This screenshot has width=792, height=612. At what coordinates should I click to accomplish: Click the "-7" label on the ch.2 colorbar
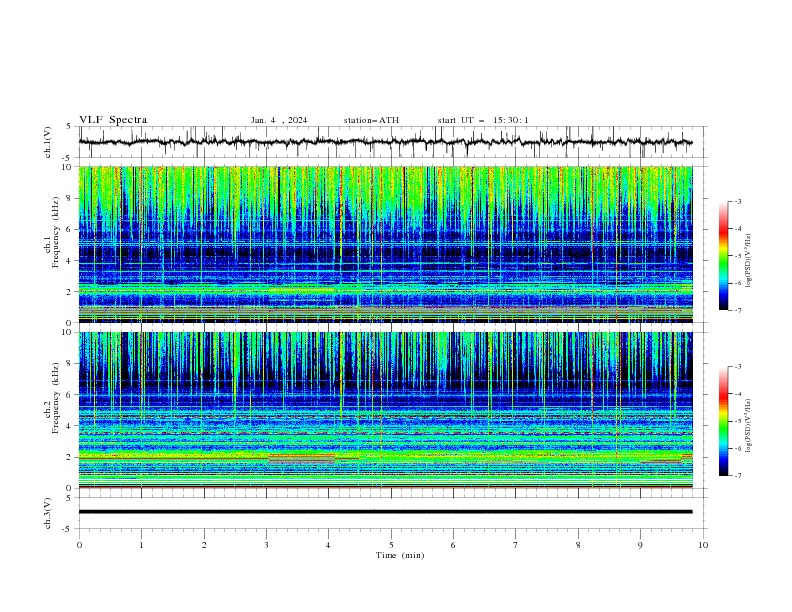738,476
